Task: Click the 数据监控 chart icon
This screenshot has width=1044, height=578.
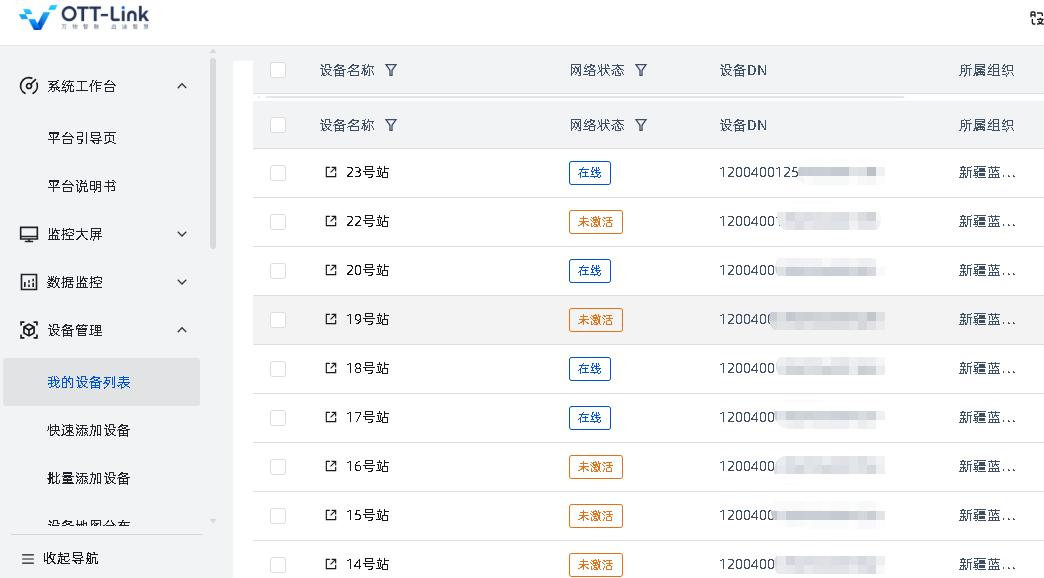Action: (x=29, y=282)
